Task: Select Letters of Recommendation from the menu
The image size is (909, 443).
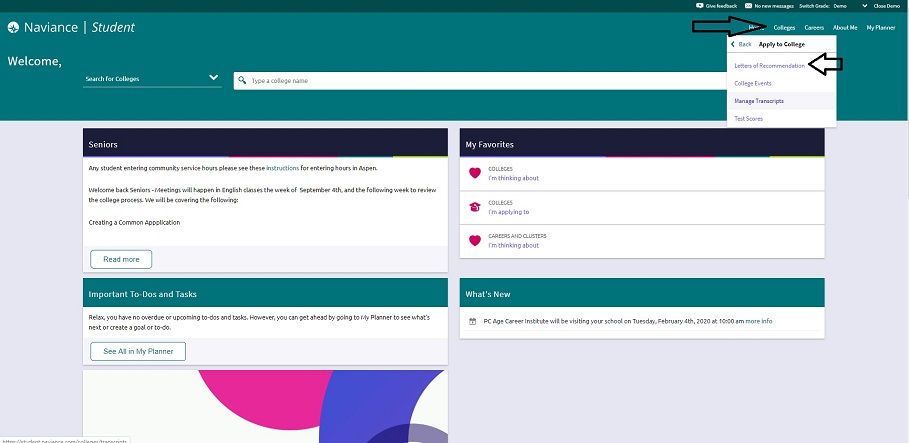Action: pos(769,66)
